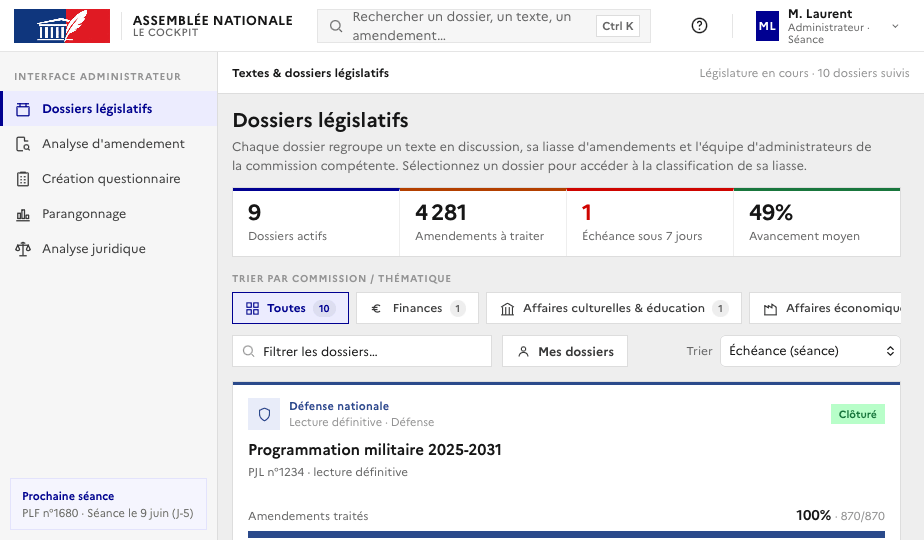This screenshot has height=540, width=924.
Task: Select Affaires culturelles & éducation filter
Action: [613, 308]
